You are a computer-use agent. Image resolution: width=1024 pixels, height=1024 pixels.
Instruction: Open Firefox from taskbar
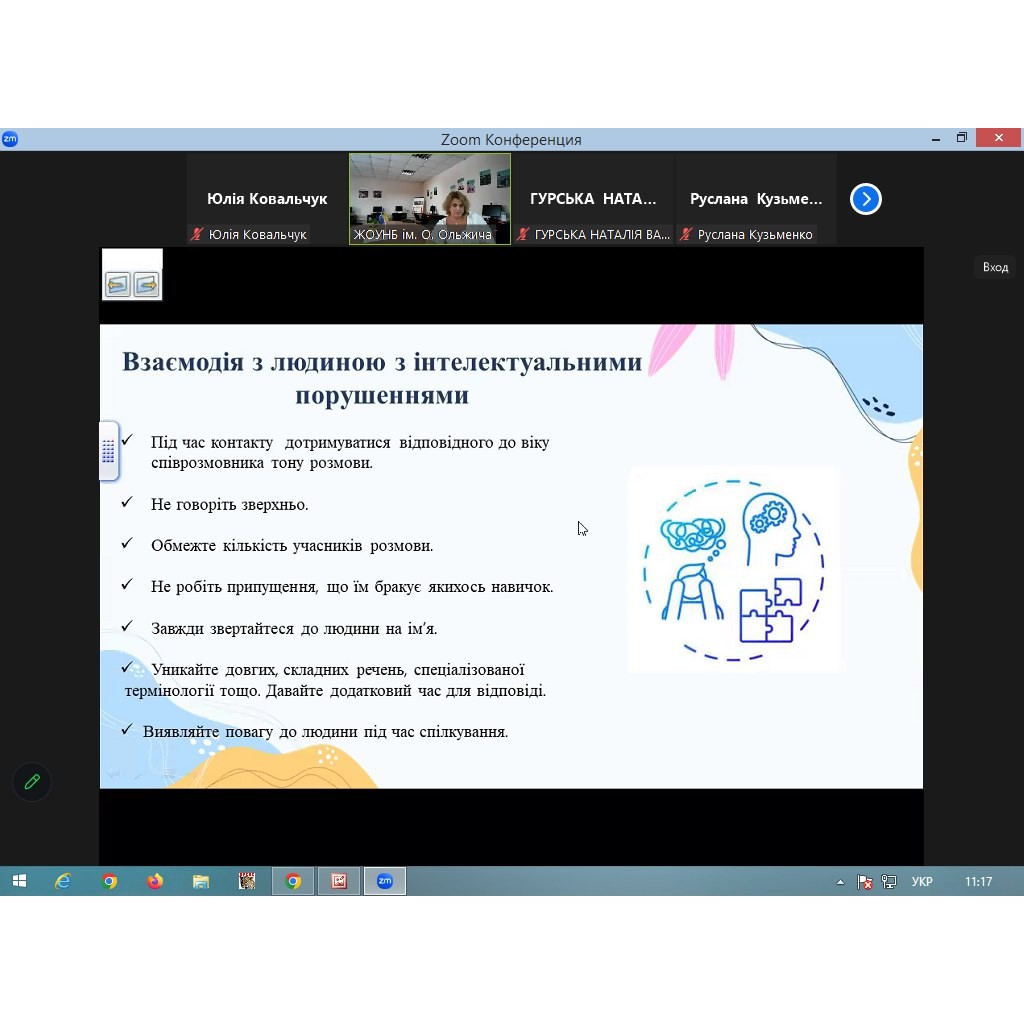point(155,881)
